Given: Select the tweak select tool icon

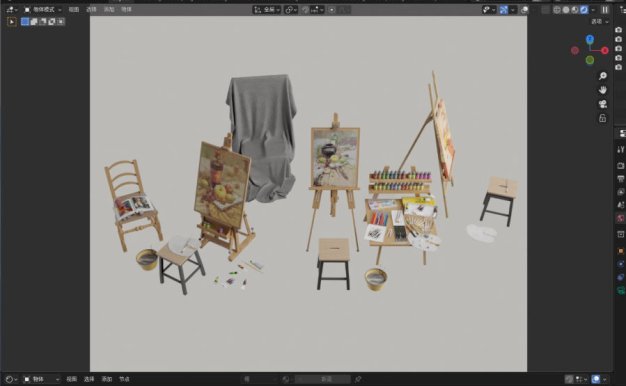Looking at the screenshot, I should pos(12,22).
